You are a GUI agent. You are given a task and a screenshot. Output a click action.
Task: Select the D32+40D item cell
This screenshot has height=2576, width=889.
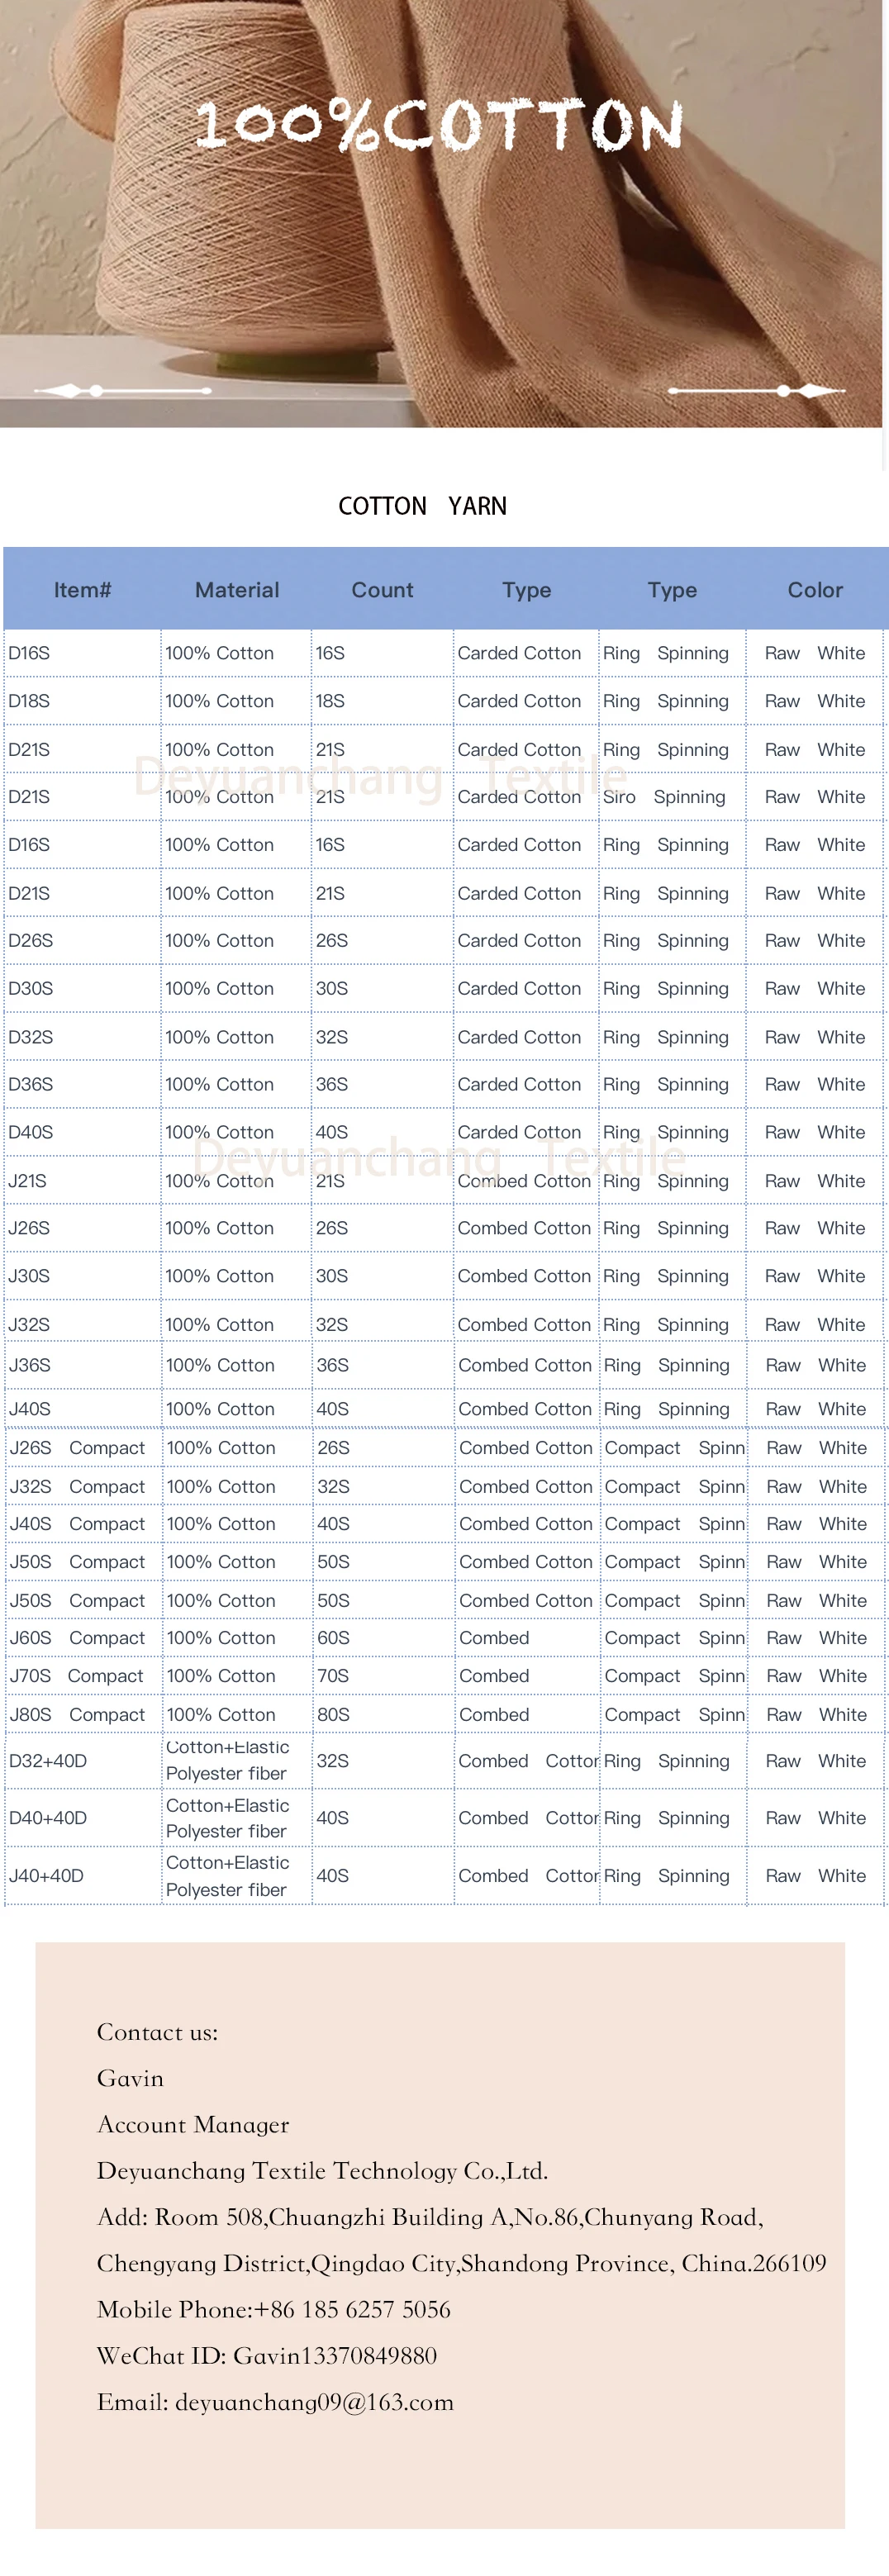click(x=48, y=1761)
